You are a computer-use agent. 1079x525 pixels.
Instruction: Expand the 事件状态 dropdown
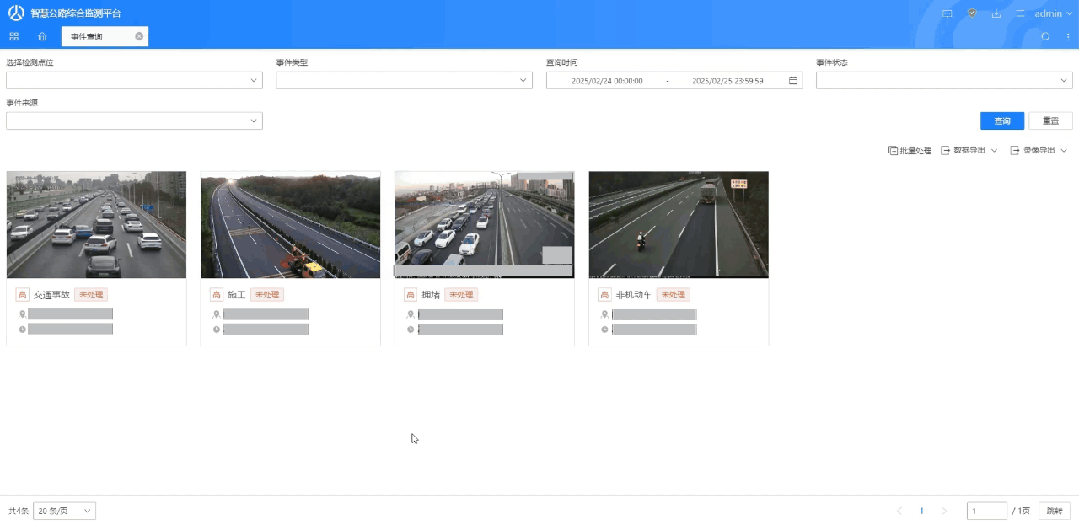pos(944,81)
